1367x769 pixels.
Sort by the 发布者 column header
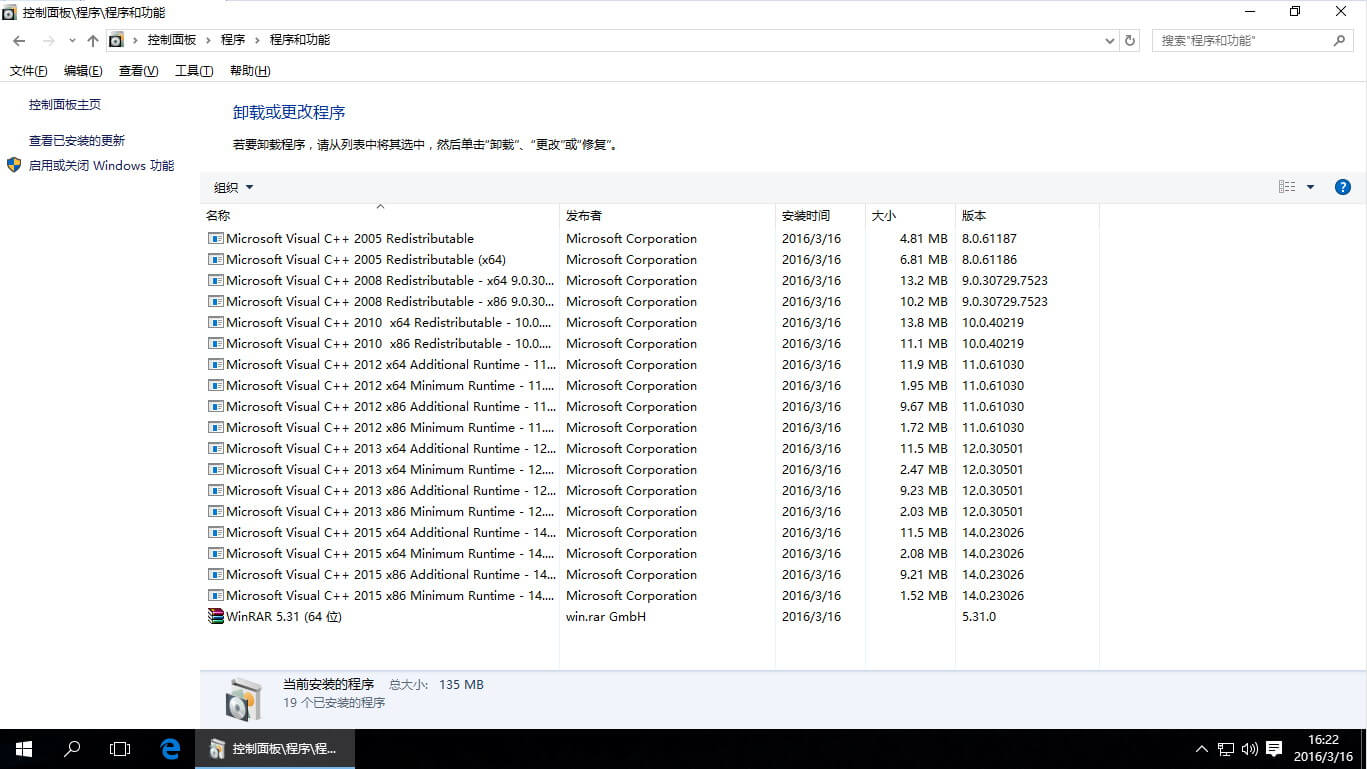[667, 216]
